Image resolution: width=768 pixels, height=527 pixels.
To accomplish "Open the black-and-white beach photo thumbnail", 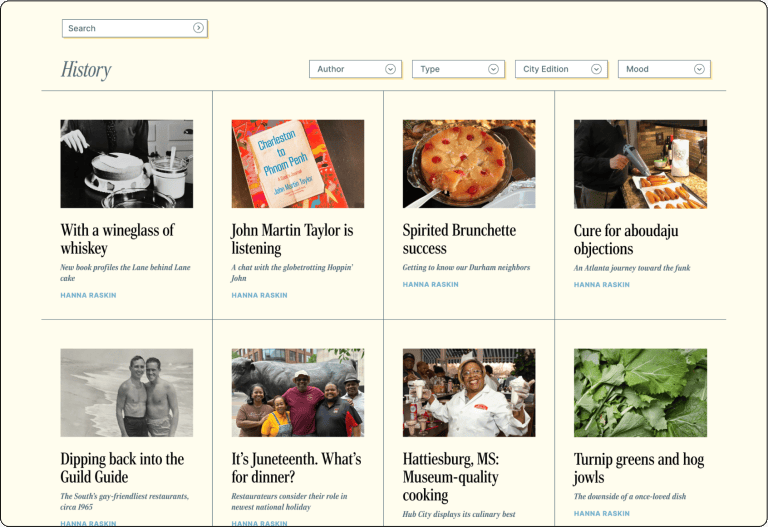I will [x=127, y=393].
